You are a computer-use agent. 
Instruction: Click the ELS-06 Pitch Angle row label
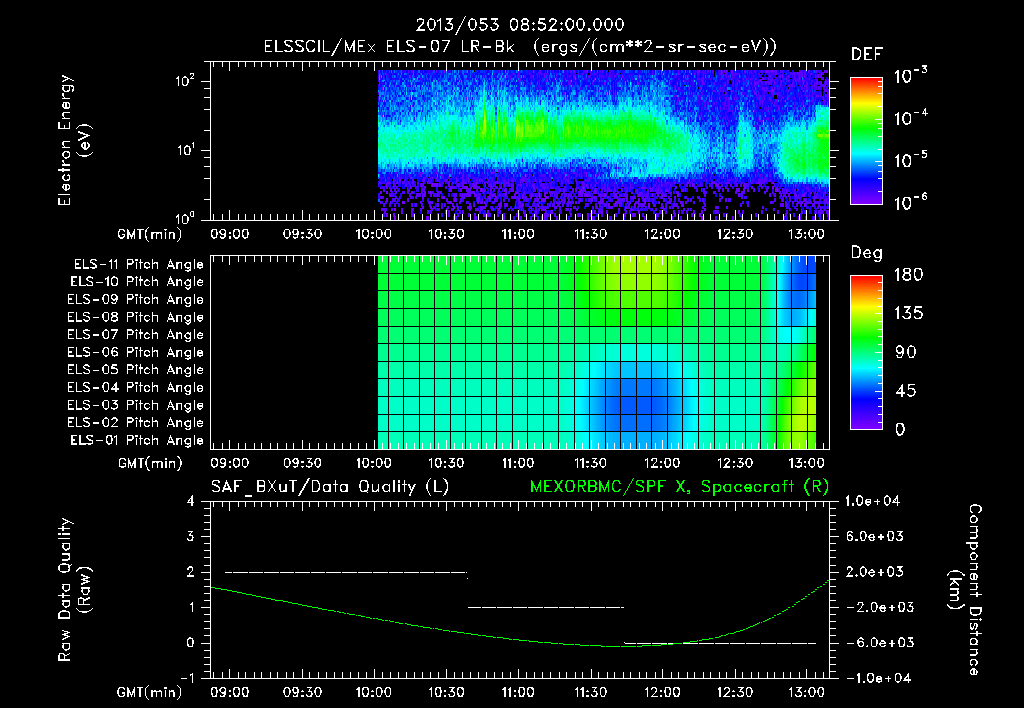point(135,353)
